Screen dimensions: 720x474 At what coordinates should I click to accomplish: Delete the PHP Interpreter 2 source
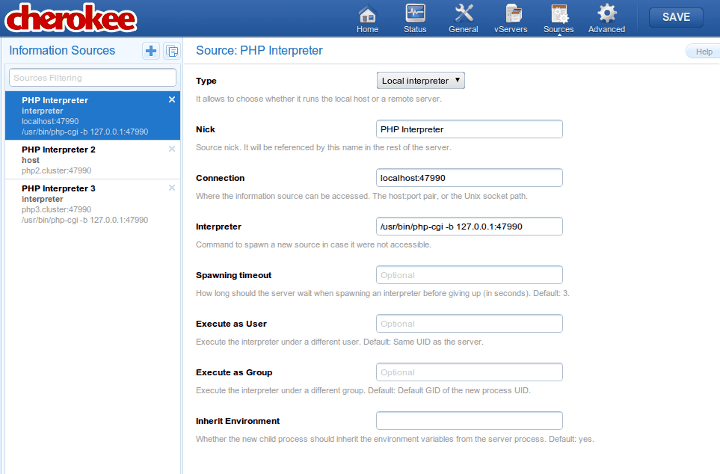click(x=172, y=149)
